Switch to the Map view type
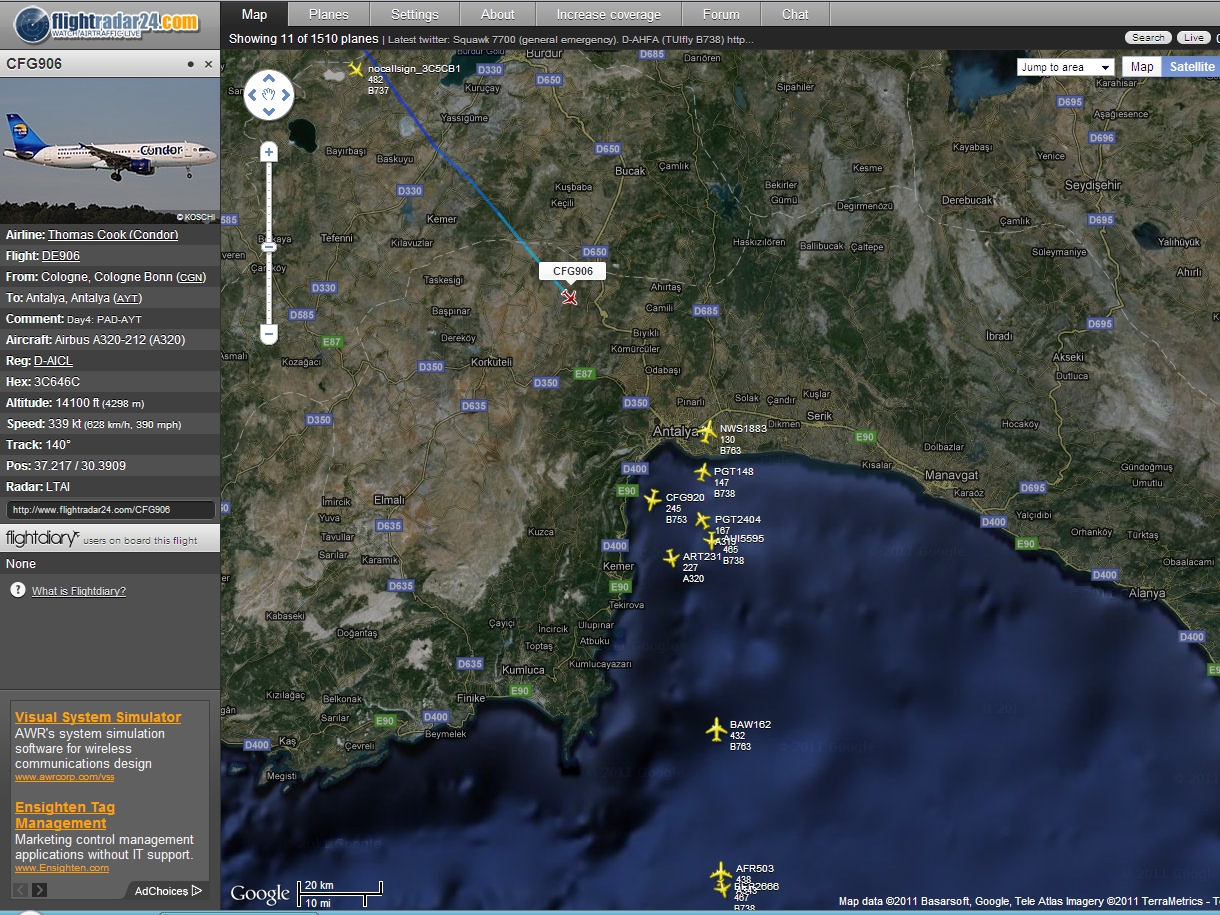Image resolution: width=1220 pixels, height=915 pixels. [1141, 67]
